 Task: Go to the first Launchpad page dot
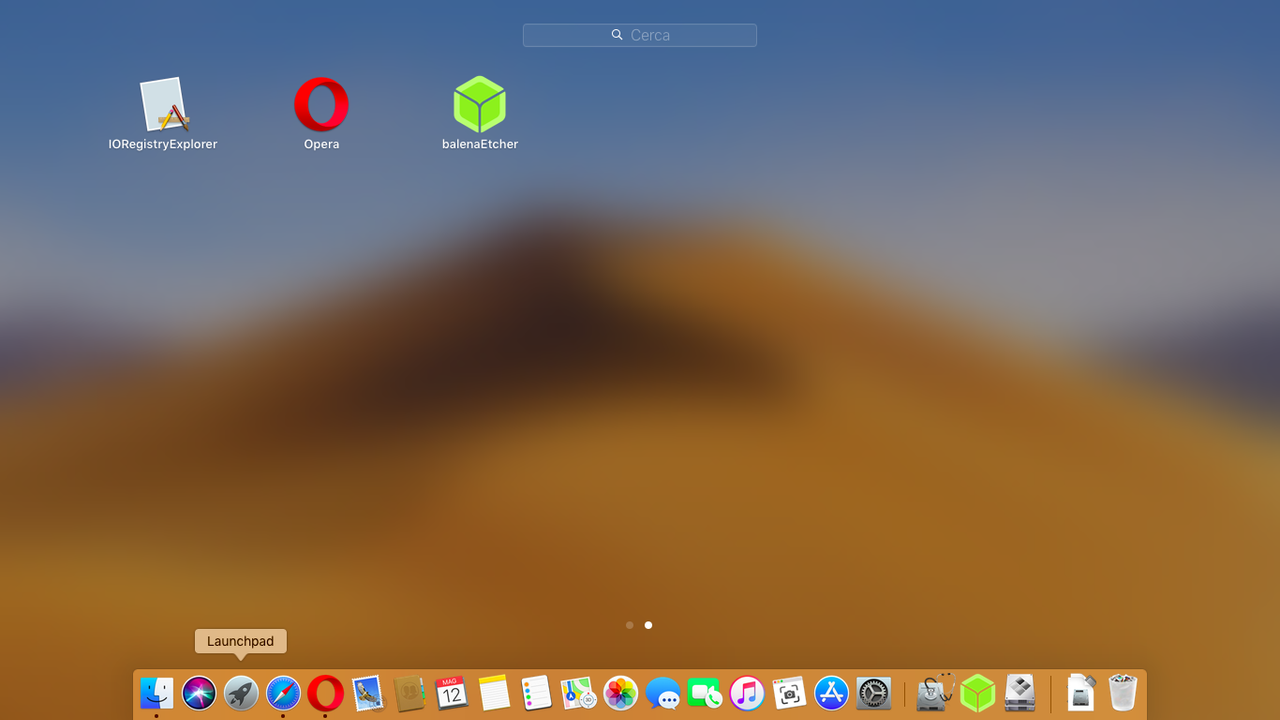(629, 625)
